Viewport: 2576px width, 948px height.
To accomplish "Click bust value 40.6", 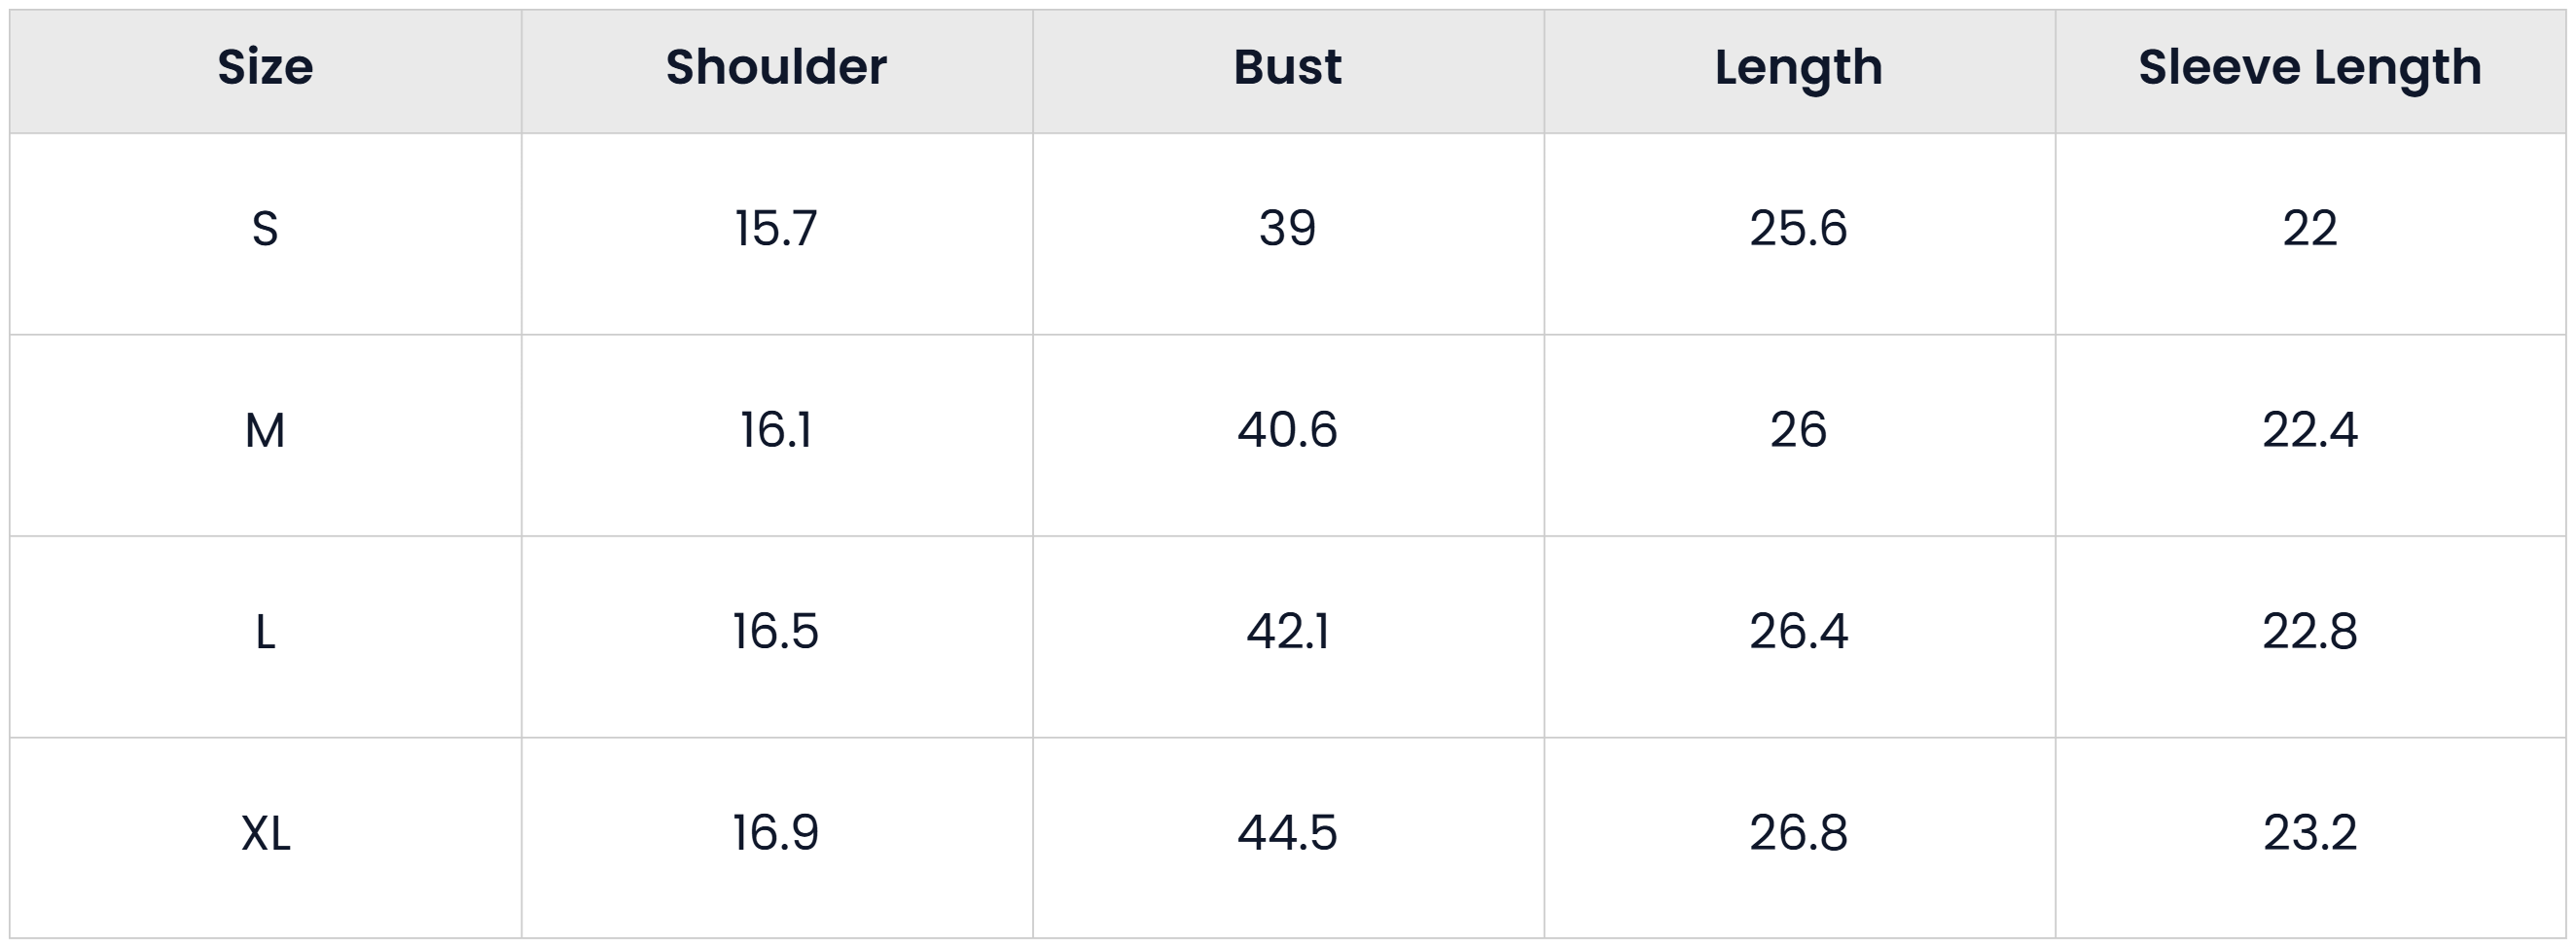I will (1287, 431).
